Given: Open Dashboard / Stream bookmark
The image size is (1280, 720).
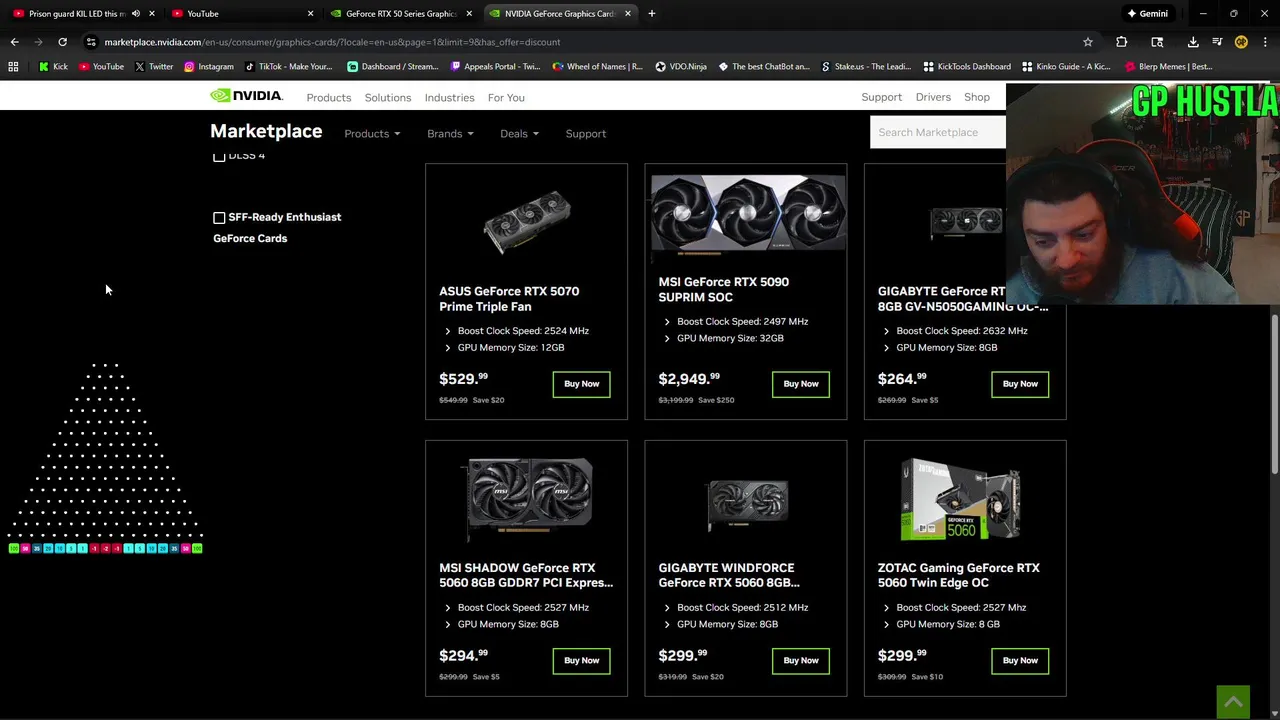Looking at the screenshot, I should pos(392,67).
